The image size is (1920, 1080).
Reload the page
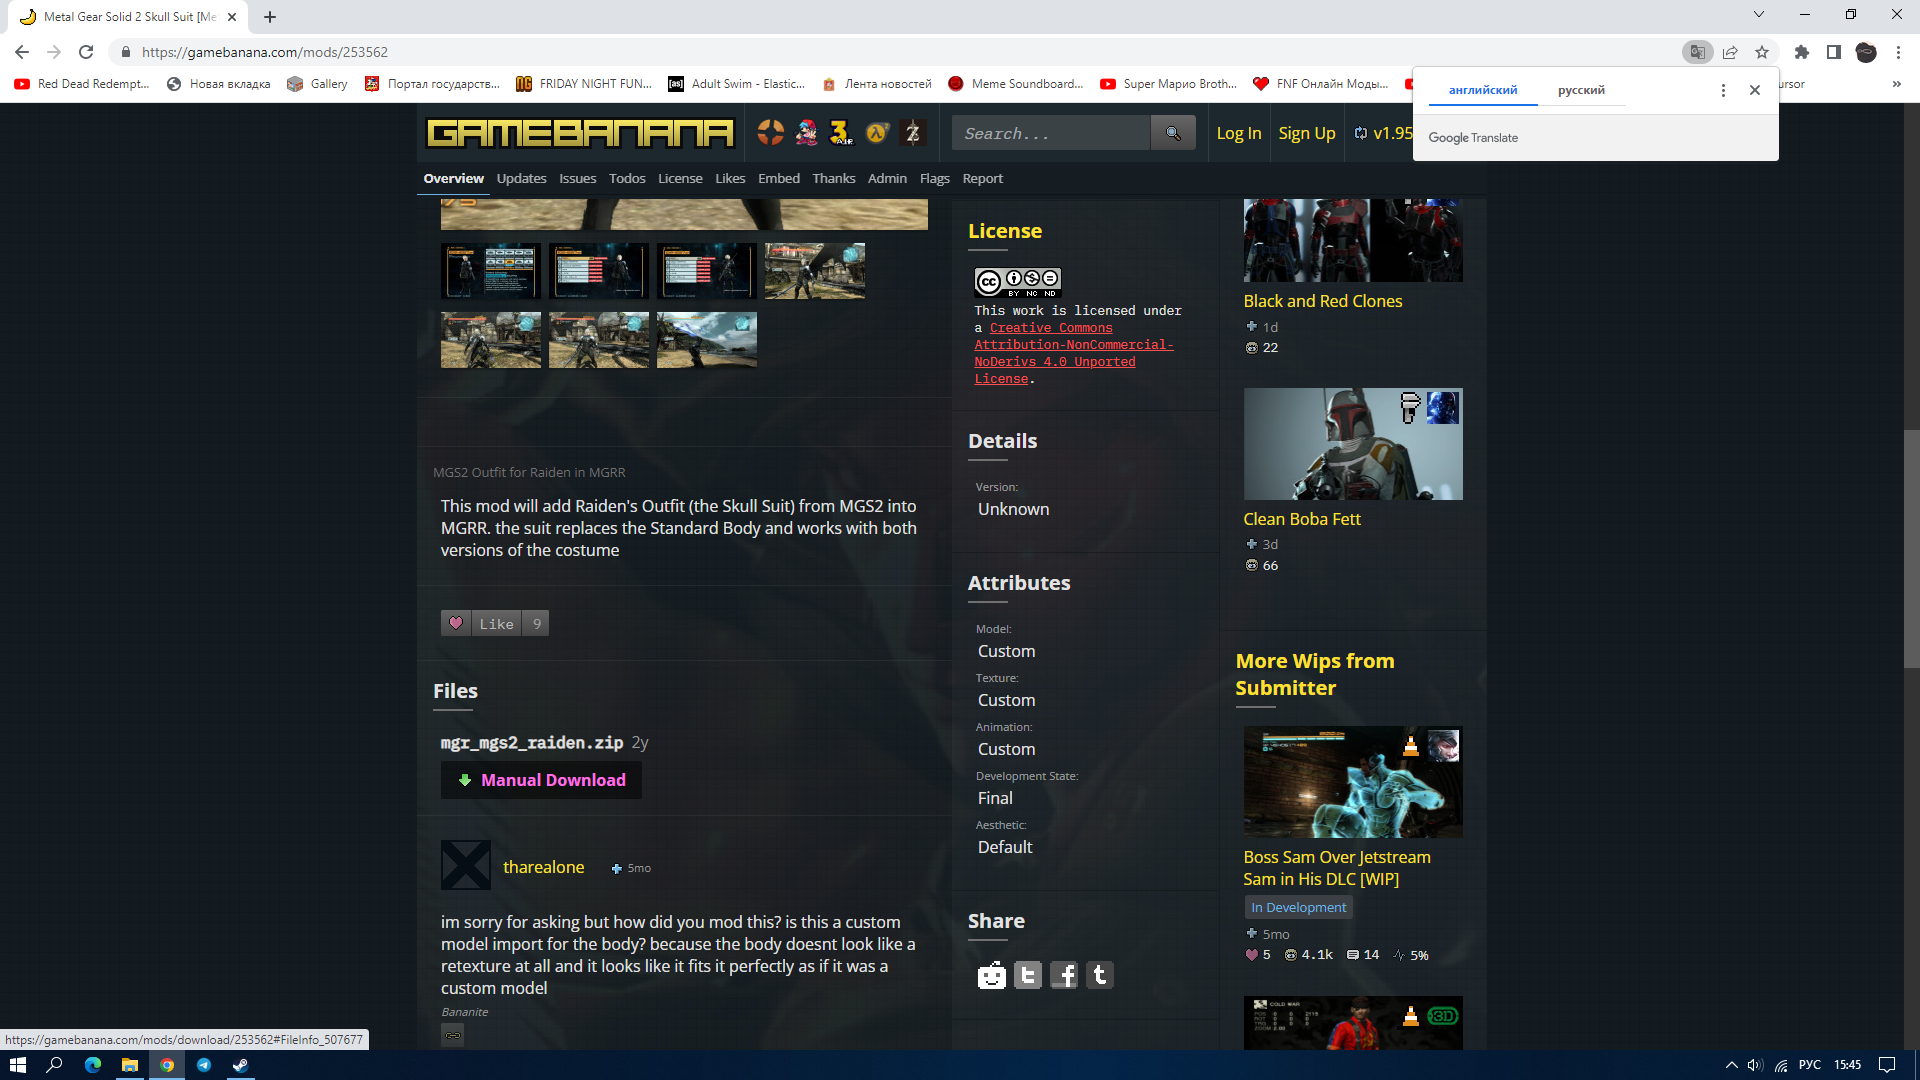coord(86,52)
